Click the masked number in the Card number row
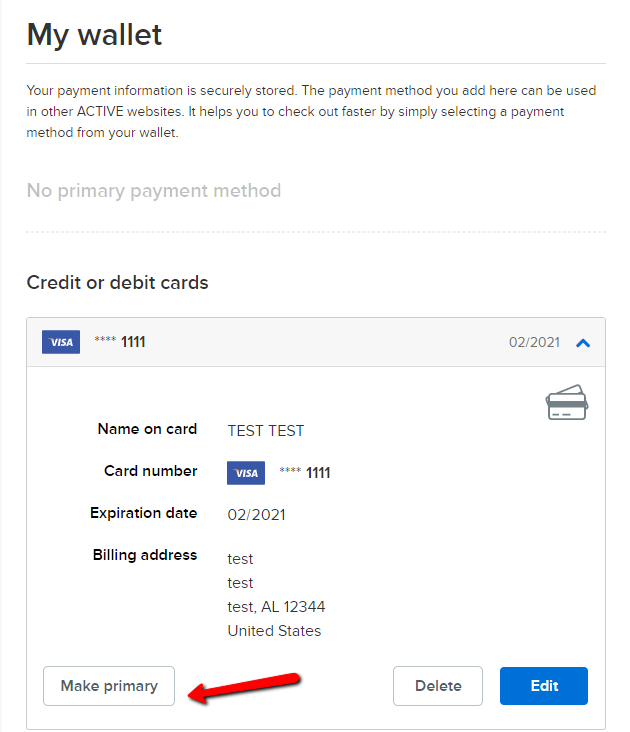 pyautogui.click(x=305, y=473)
